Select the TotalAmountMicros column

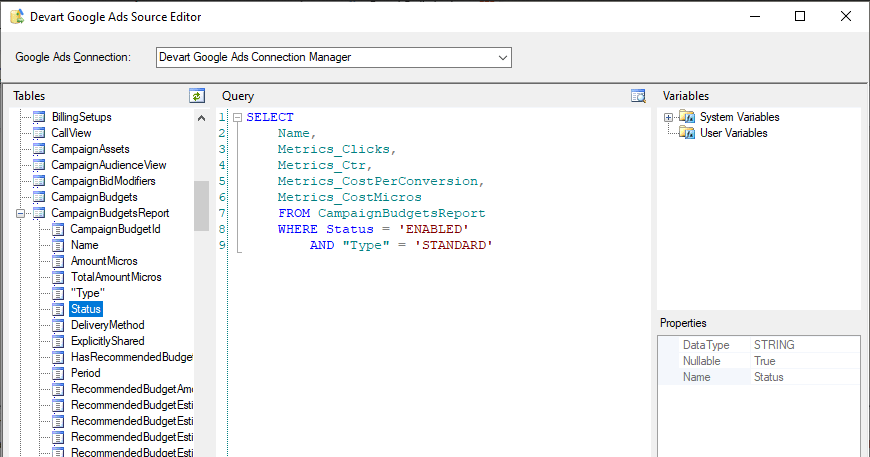pyautogui.click(x=116, y=277)
